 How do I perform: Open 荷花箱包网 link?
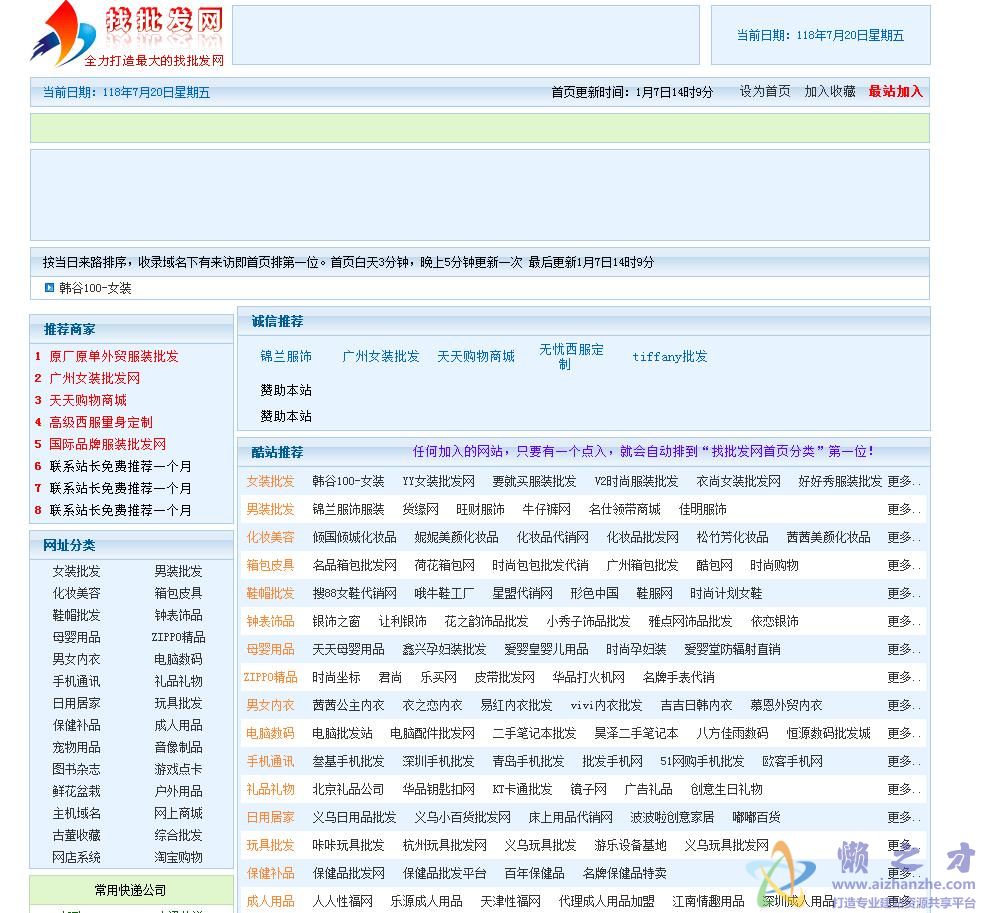point(444,565)
